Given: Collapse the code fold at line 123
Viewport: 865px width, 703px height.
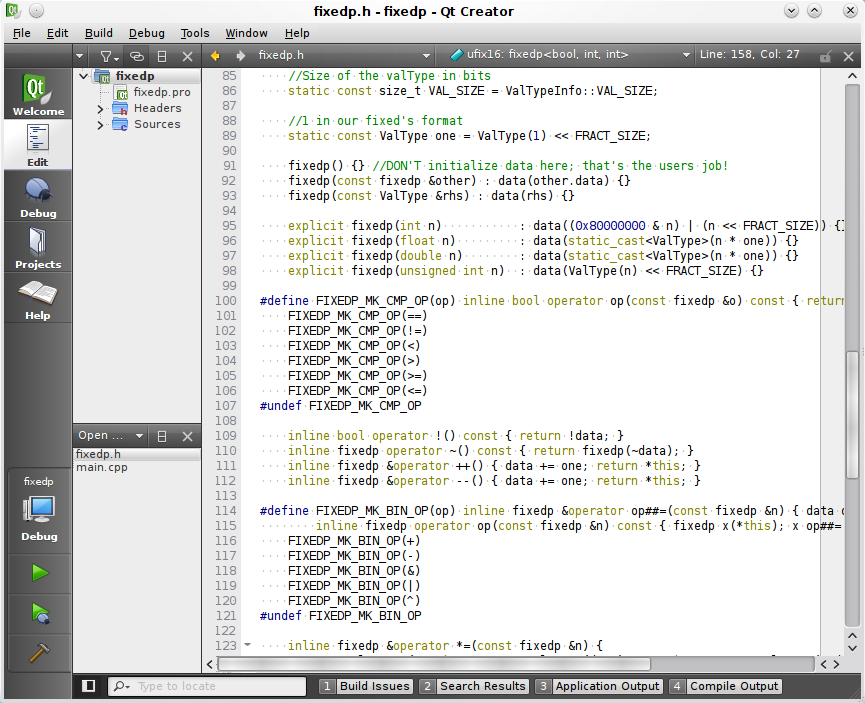Looking at the screenshot, I should click(248, 646).
